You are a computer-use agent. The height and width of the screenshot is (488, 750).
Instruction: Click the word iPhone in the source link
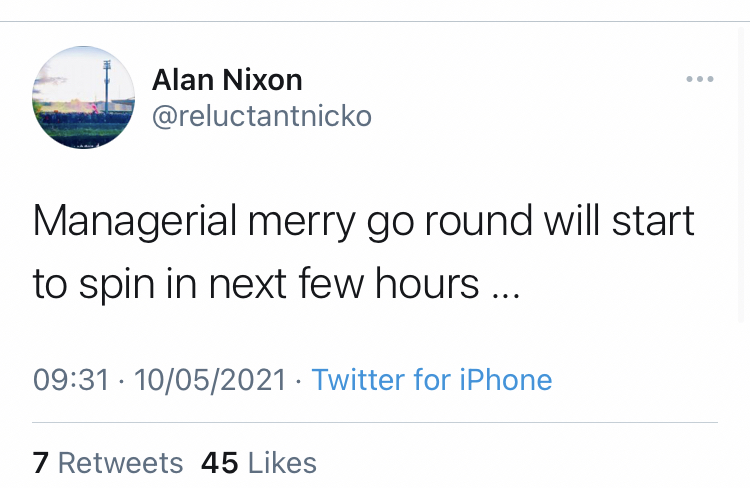click(506, 380)
